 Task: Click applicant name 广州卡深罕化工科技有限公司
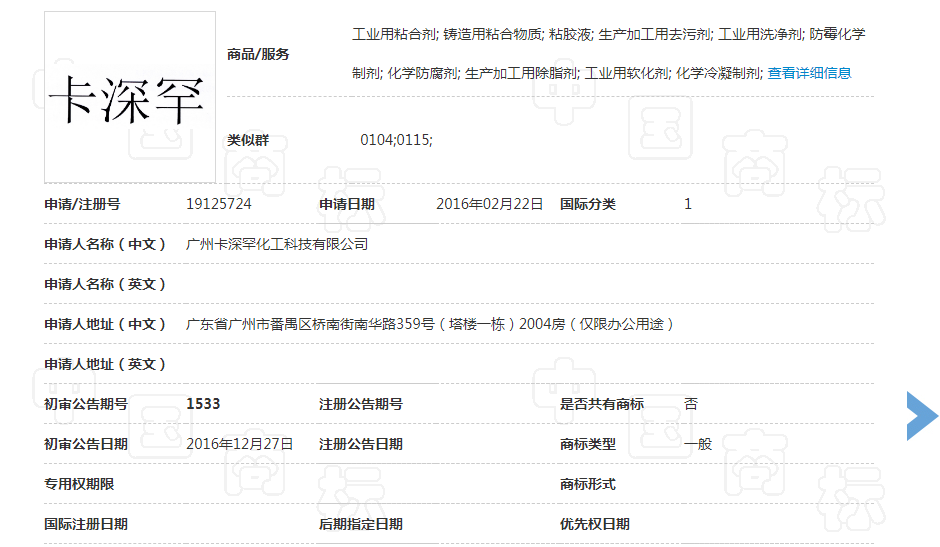(277, 244)
